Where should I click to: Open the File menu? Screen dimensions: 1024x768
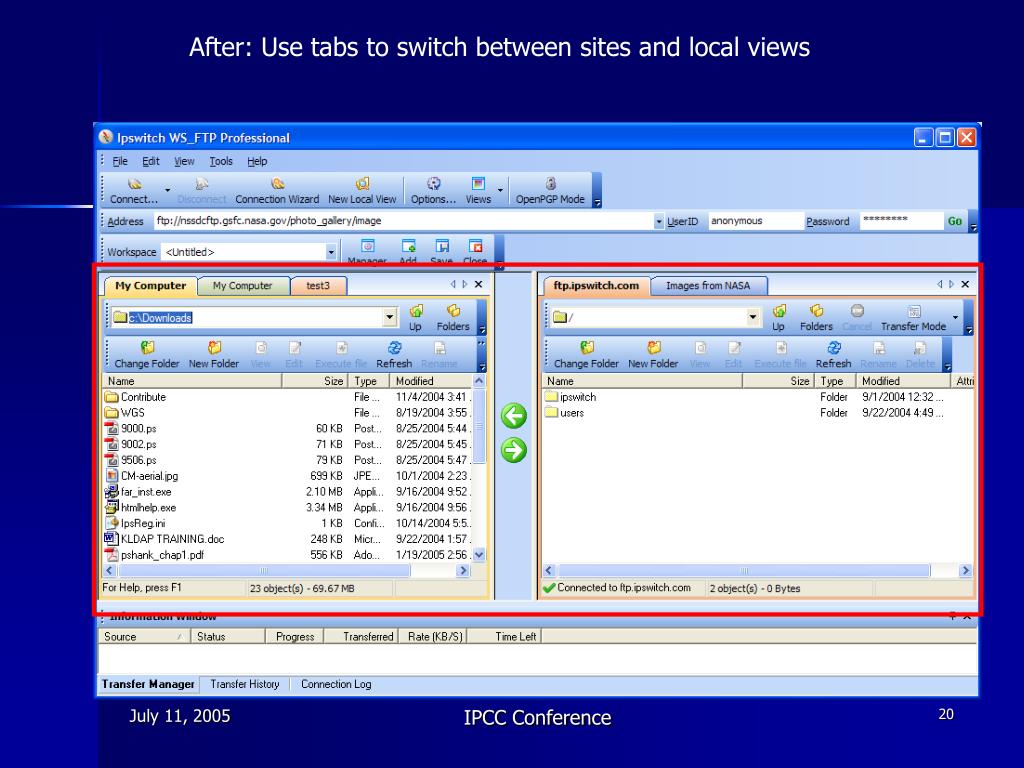[x=120, y=161]
